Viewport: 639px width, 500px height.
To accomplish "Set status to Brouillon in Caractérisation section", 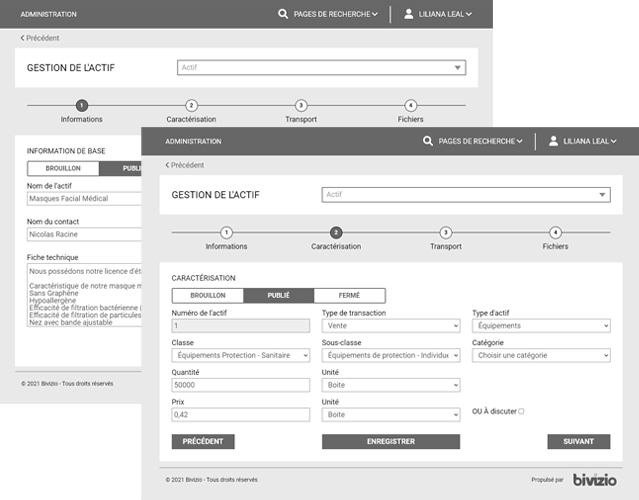I will pyautogui.click(x=208, y=296).
